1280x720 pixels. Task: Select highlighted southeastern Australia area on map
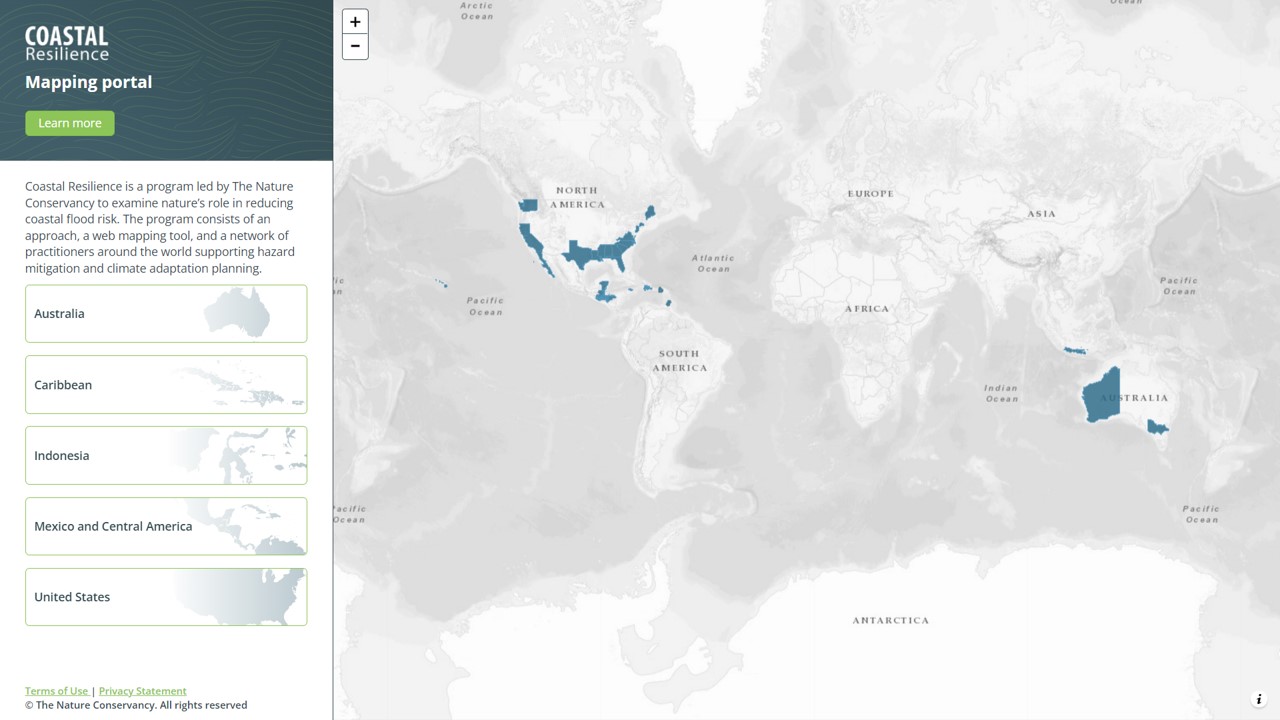(1158, 427)
